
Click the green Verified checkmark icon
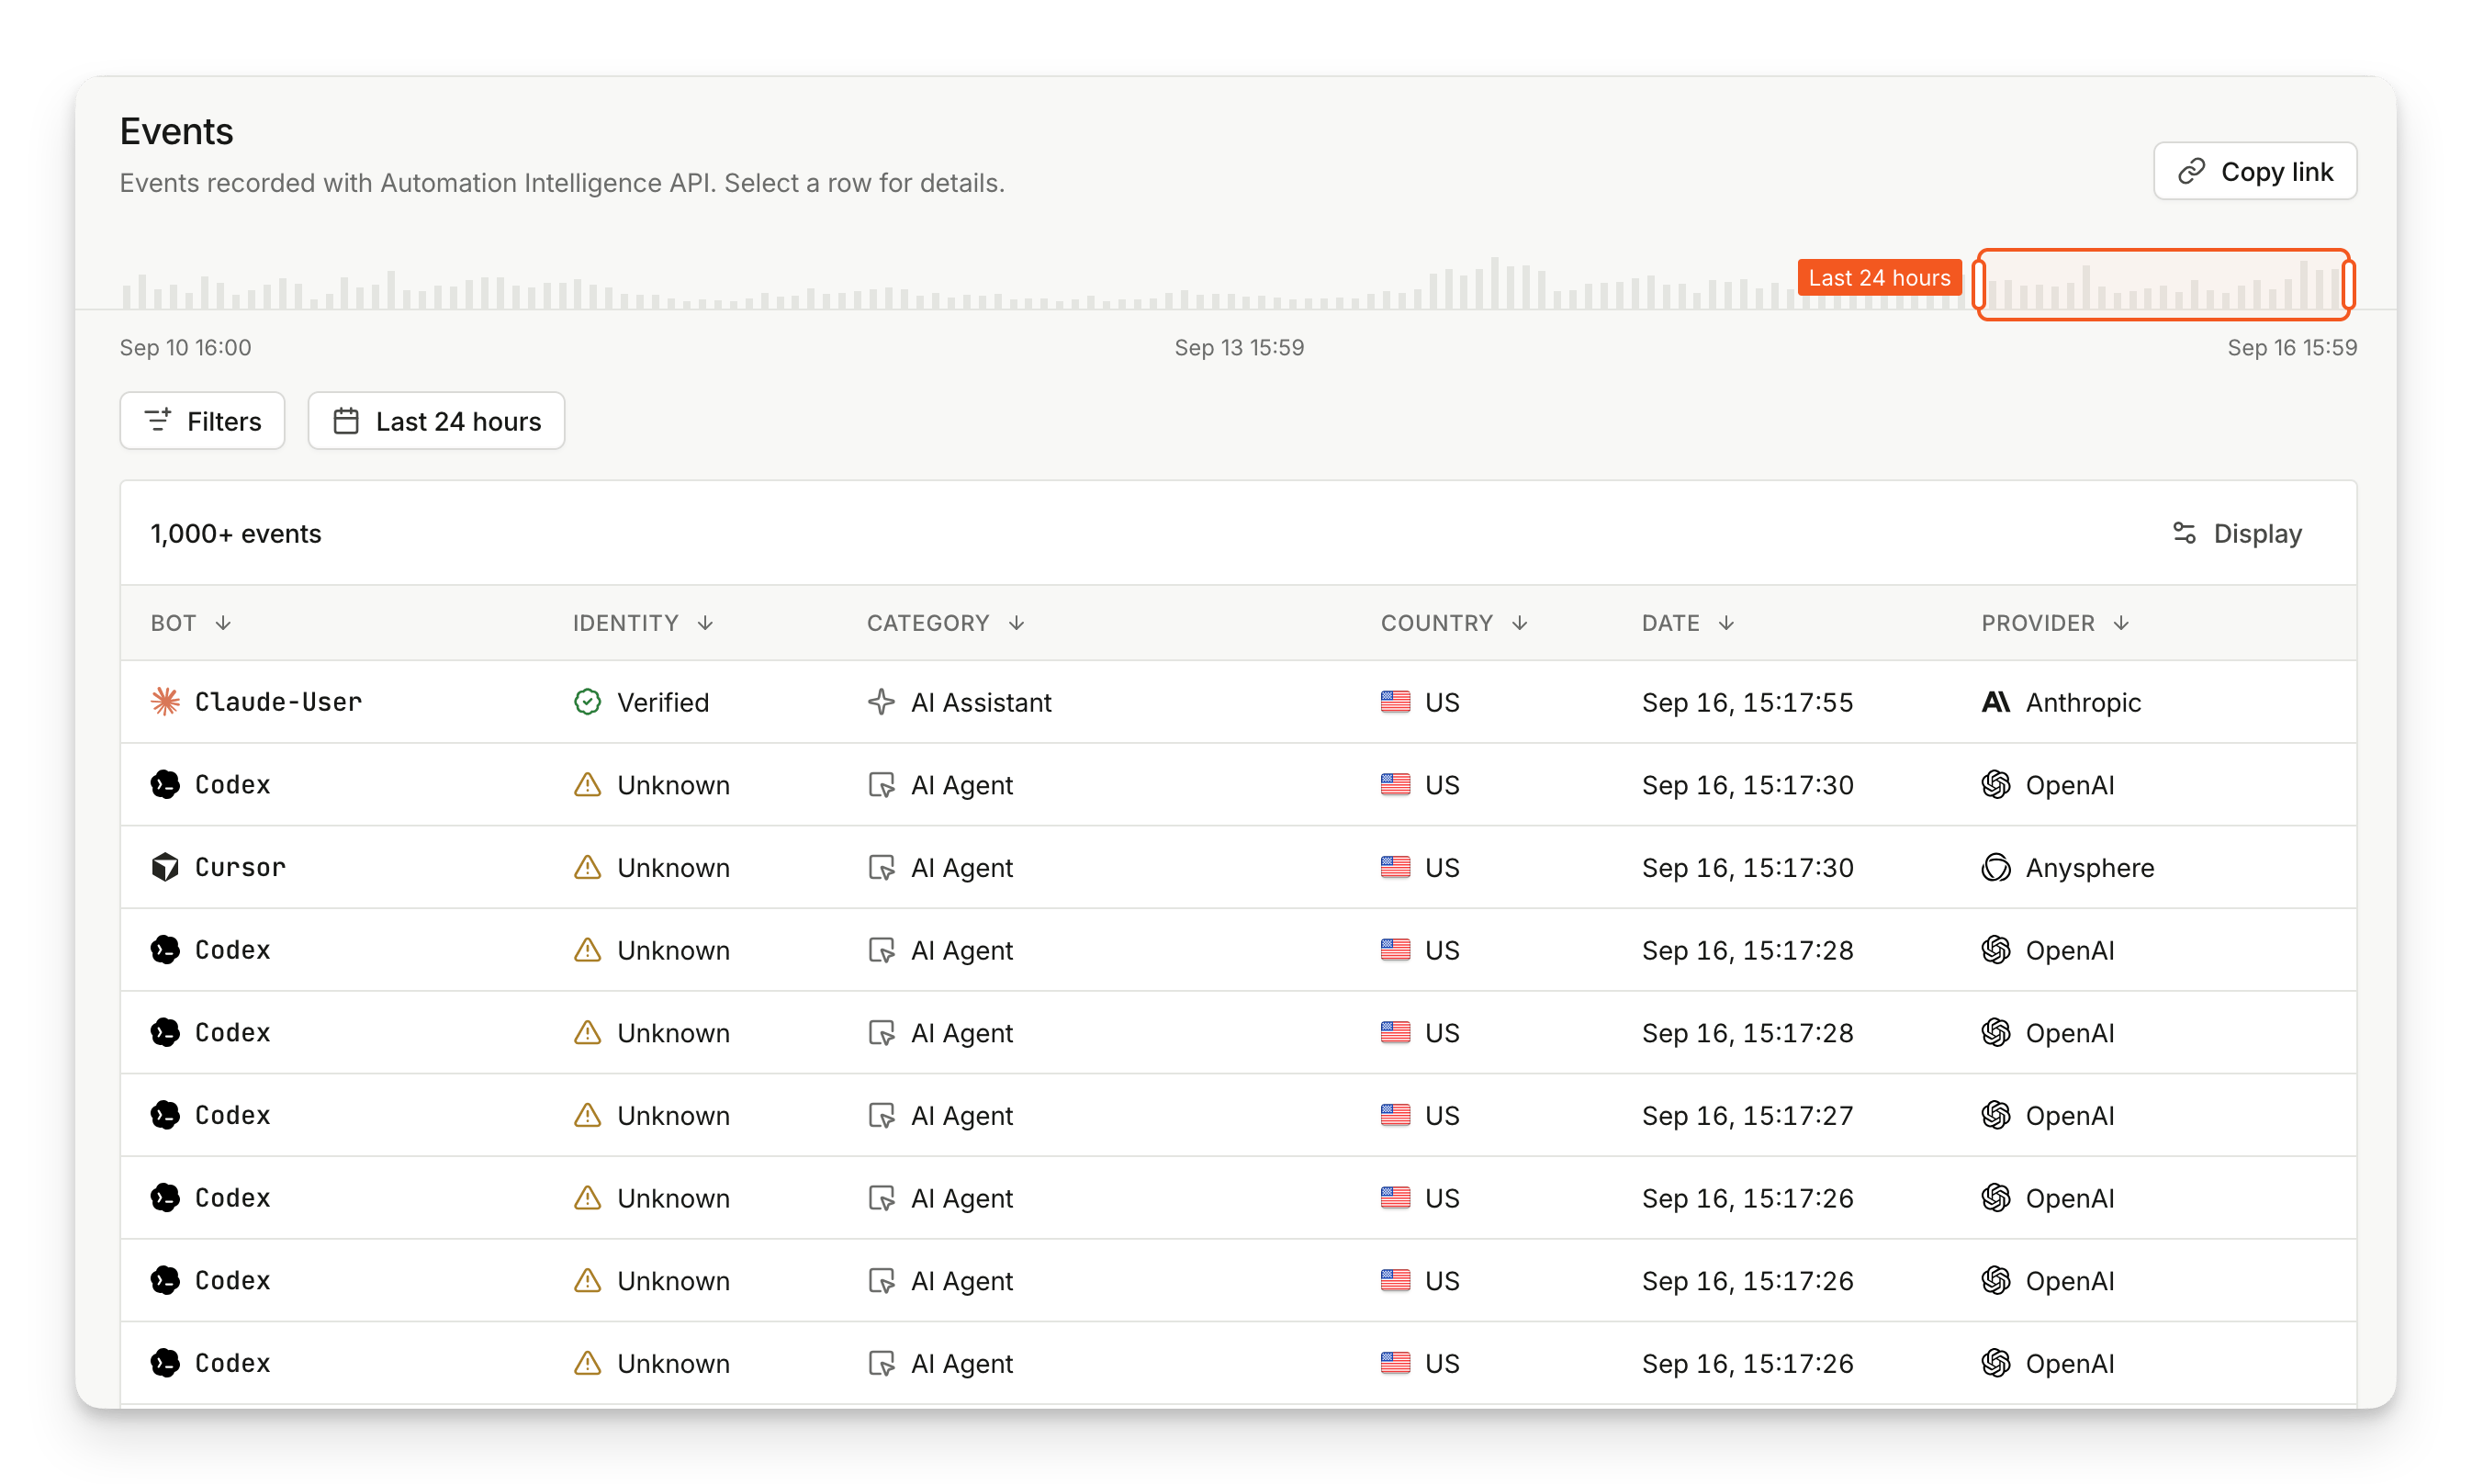pyautogui.click(x=587, y=702)
